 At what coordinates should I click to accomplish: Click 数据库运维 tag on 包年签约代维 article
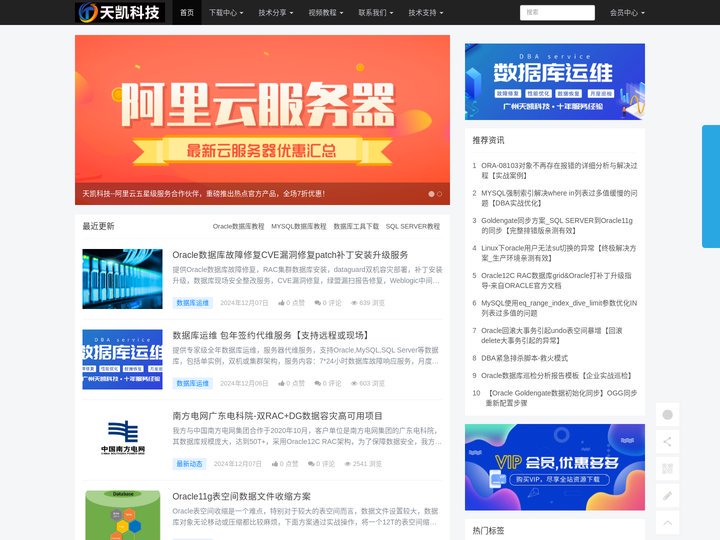coord(192,383)
